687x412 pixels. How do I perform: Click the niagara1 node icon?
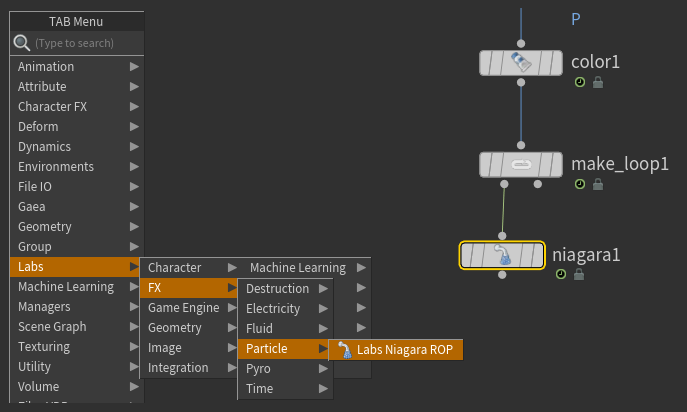point(502,255)
